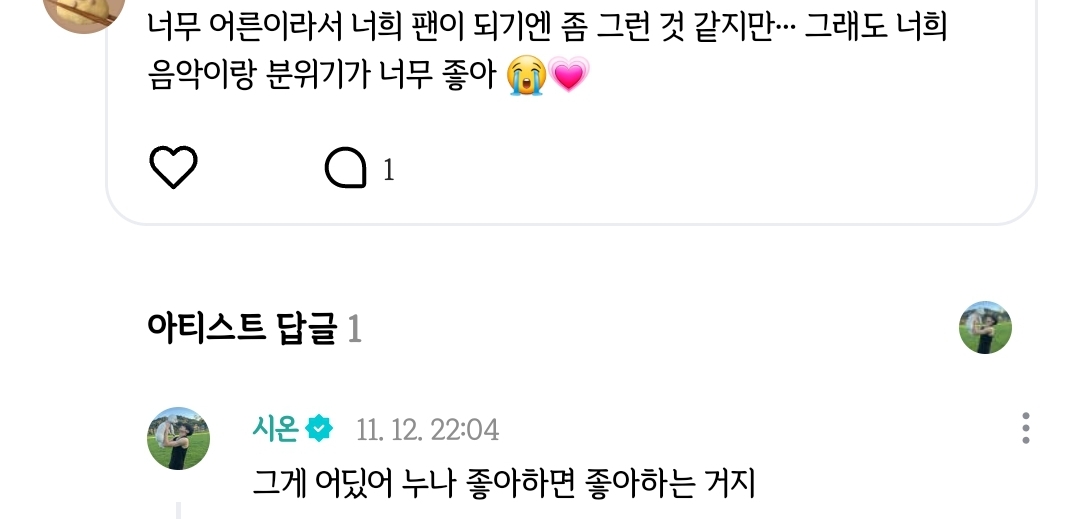Screen dimensions: 1080x519
Task: Select the 아티스트 답글 section header
Action: point(242,328)
